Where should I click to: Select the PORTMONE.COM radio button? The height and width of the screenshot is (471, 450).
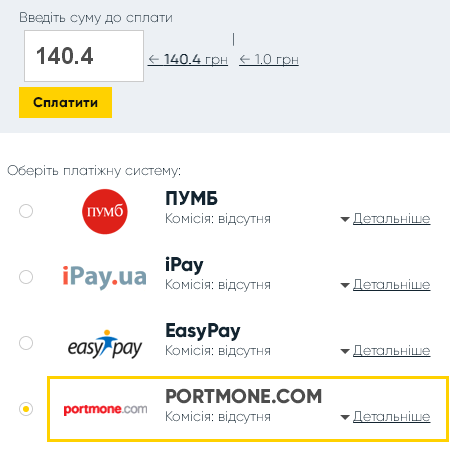[x=26, y=409]
